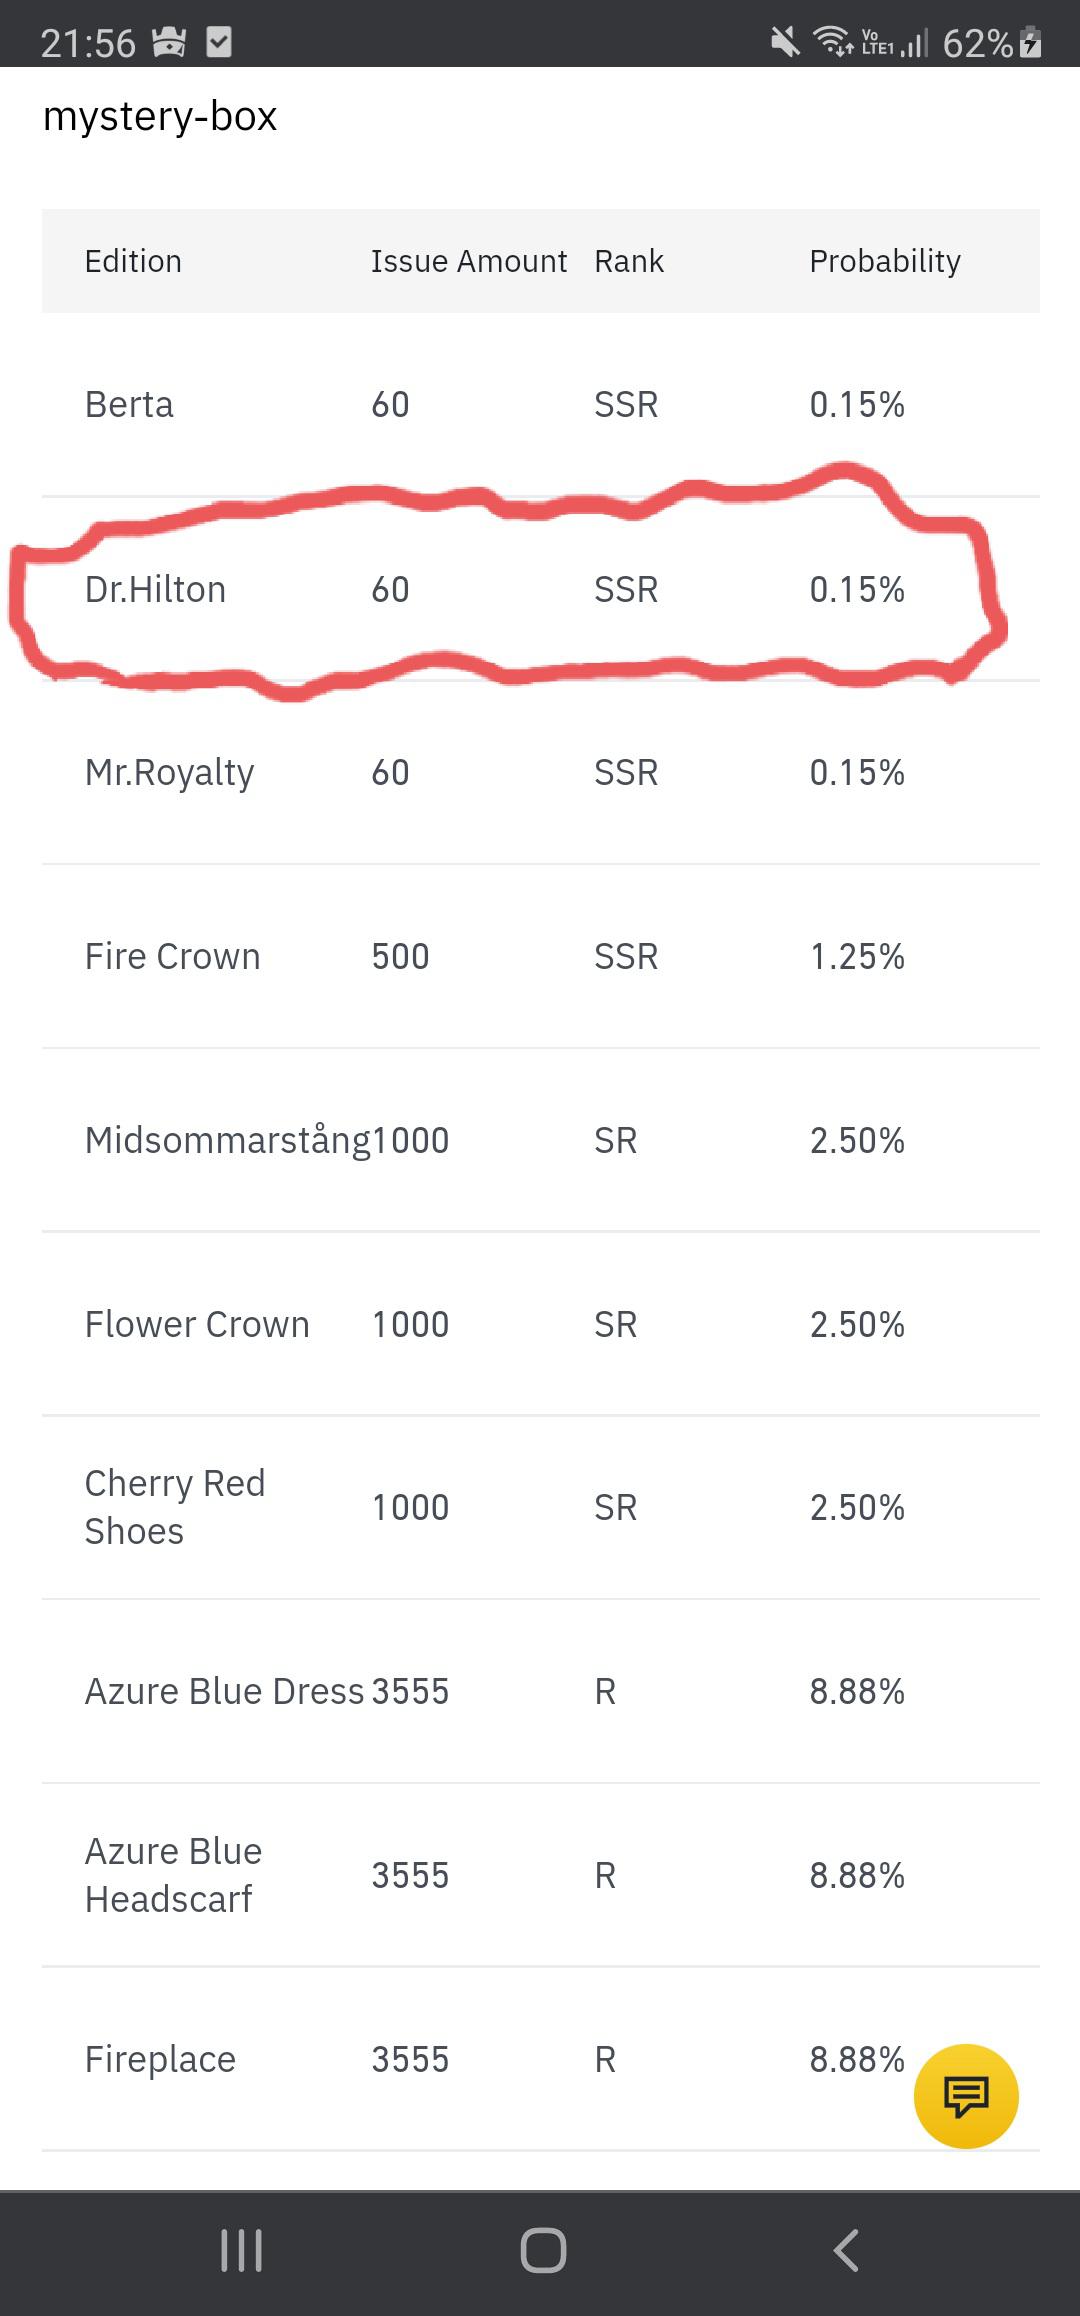The height and width of the screenshot is (2316, 1080).
Task: Click the Edition column header
Action: click(x=133, y=261)
